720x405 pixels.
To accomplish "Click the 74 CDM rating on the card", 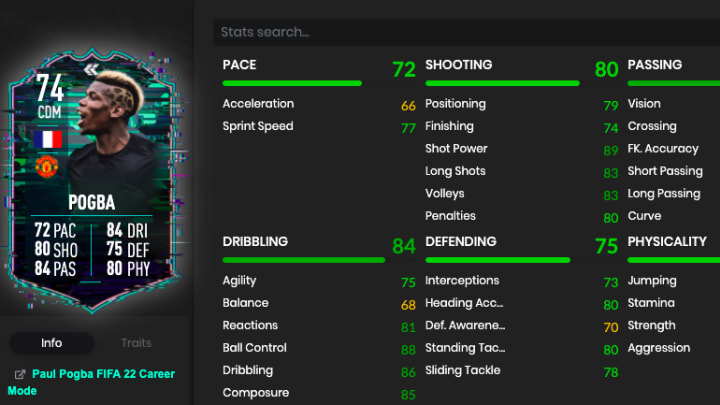I will [x=50, y=96].
